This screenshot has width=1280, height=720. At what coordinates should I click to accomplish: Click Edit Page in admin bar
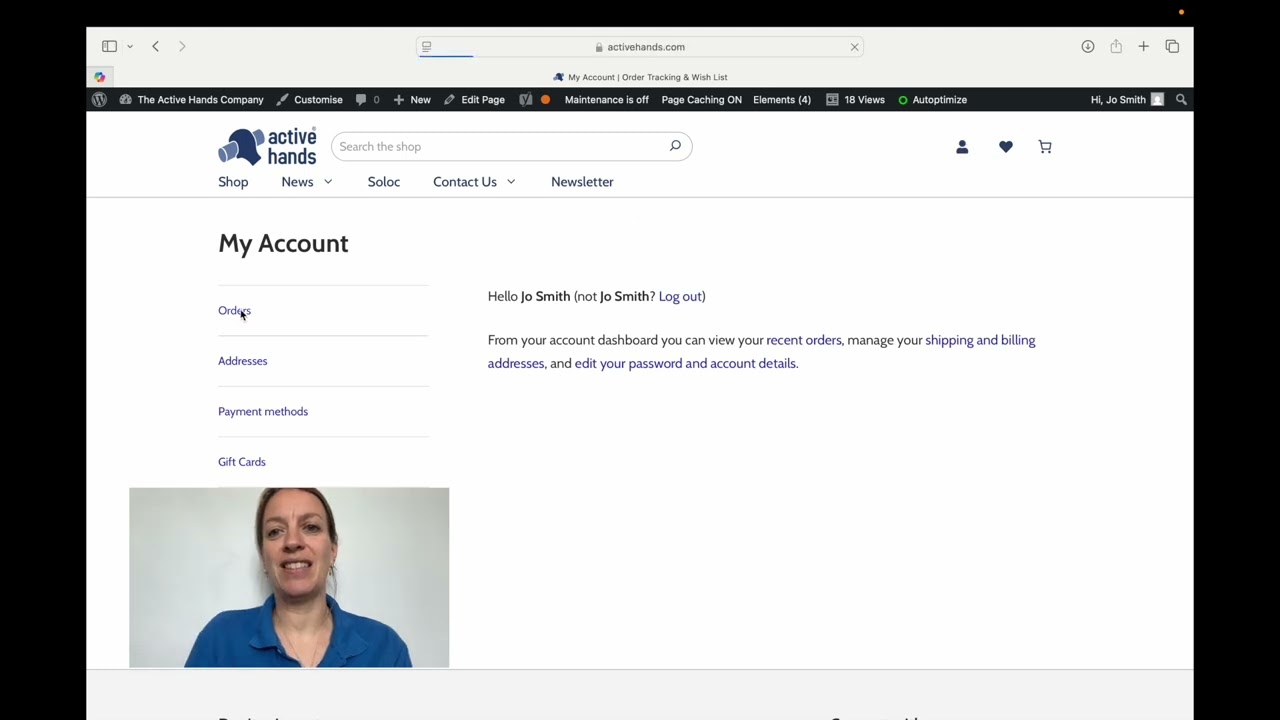[474, 100]
